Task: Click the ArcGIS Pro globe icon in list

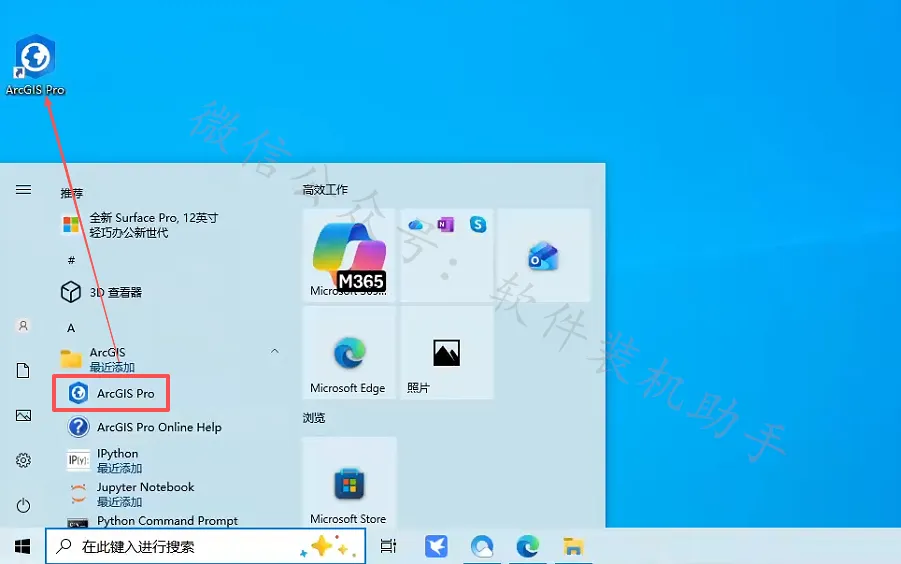Action: pos(78,393)
